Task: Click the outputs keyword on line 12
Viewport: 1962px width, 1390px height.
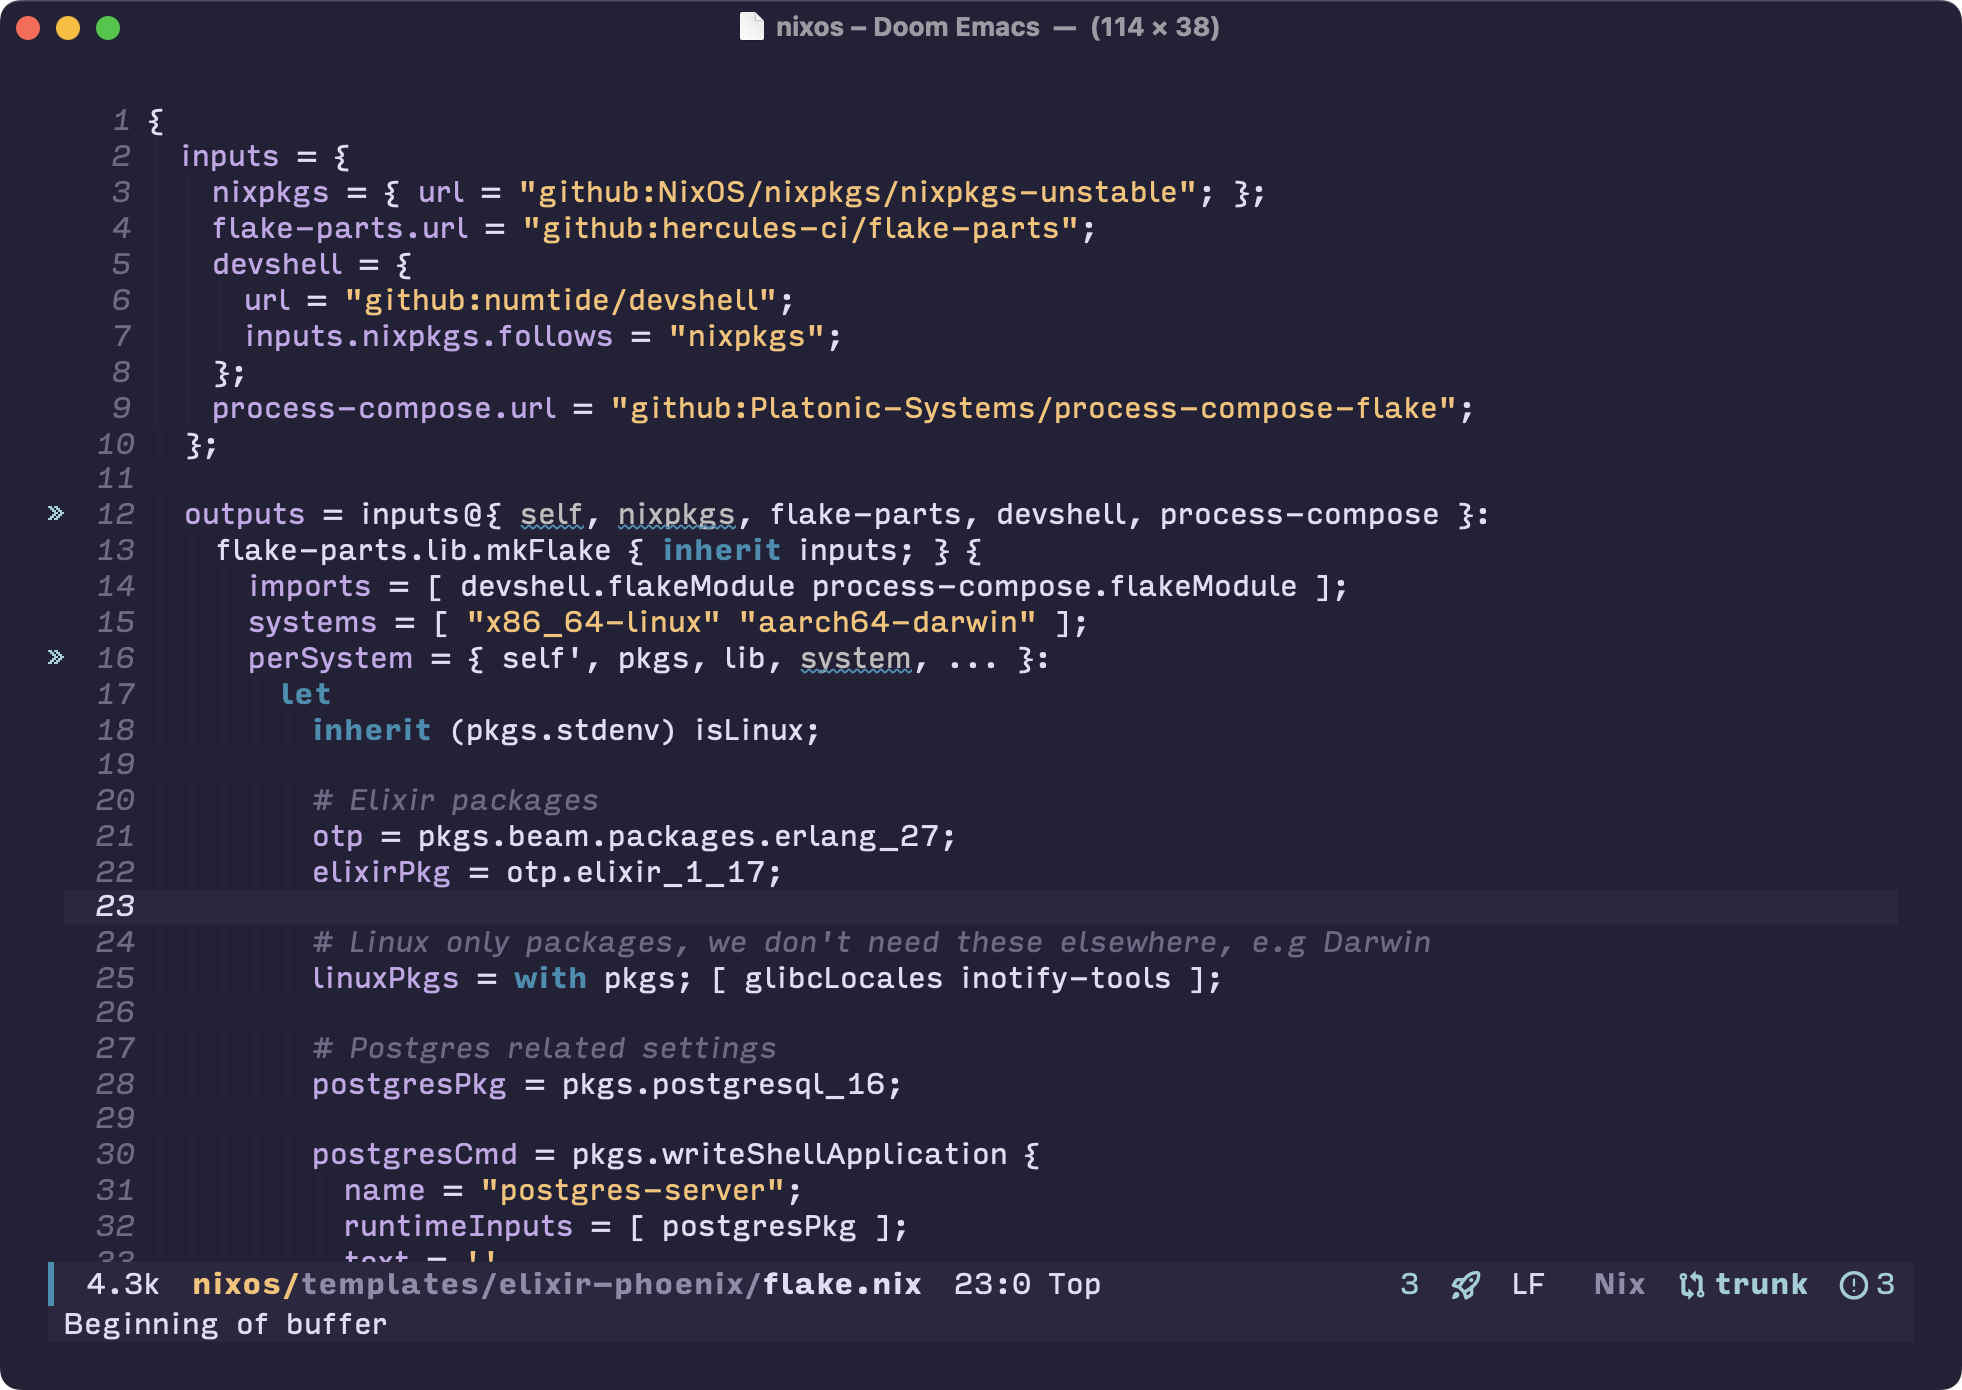Action: pos(244,515)
